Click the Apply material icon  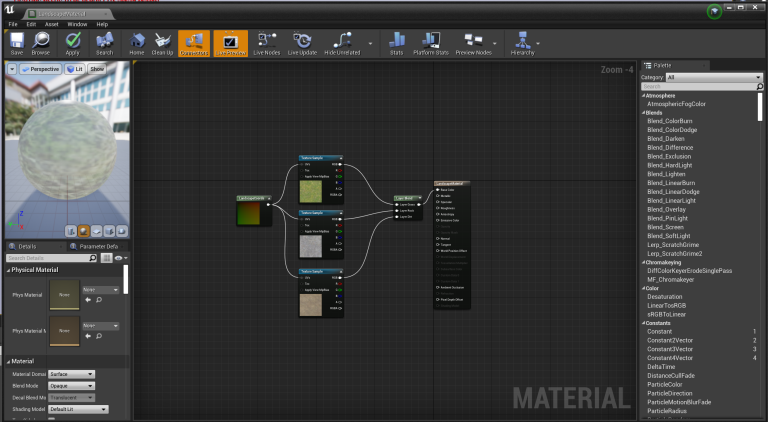tap(73, 42)
